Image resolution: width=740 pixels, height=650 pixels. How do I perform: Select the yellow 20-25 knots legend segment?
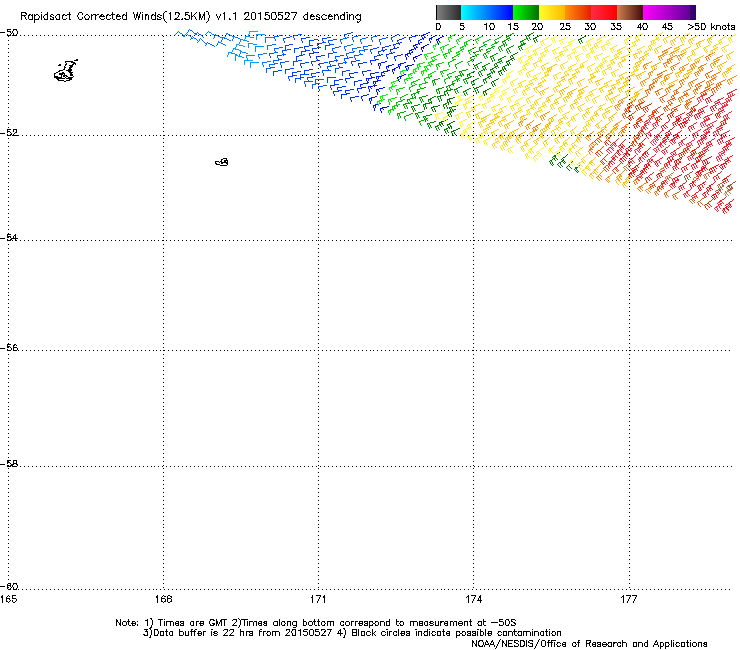[552, 12]
